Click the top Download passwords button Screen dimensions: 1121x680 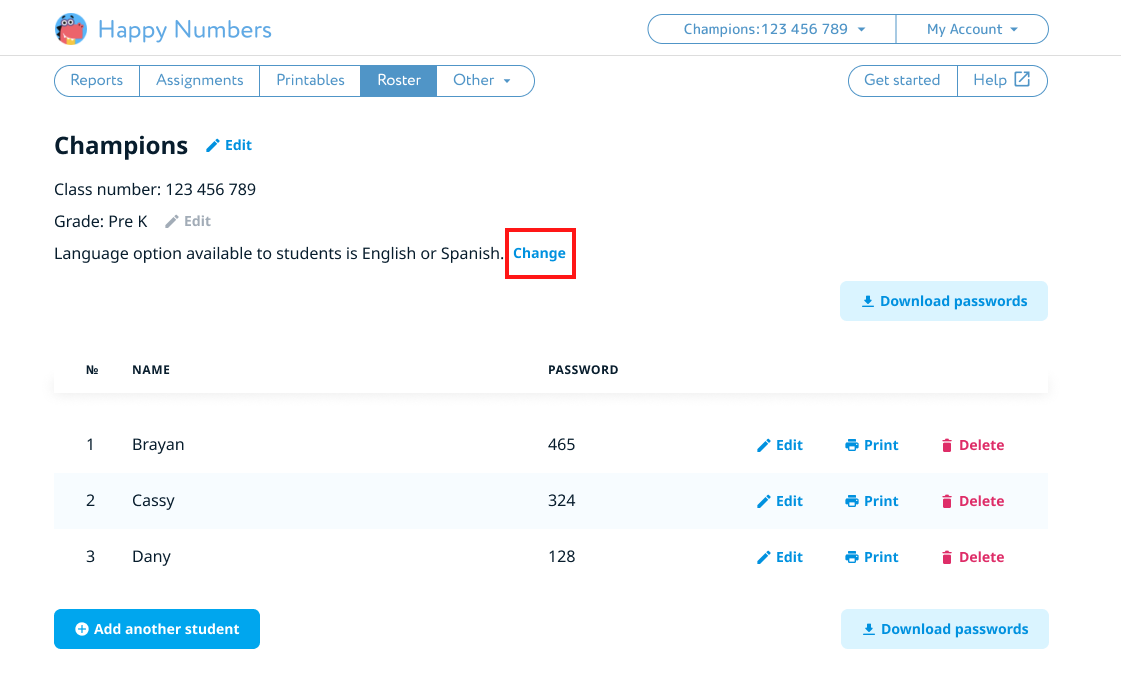944,301
